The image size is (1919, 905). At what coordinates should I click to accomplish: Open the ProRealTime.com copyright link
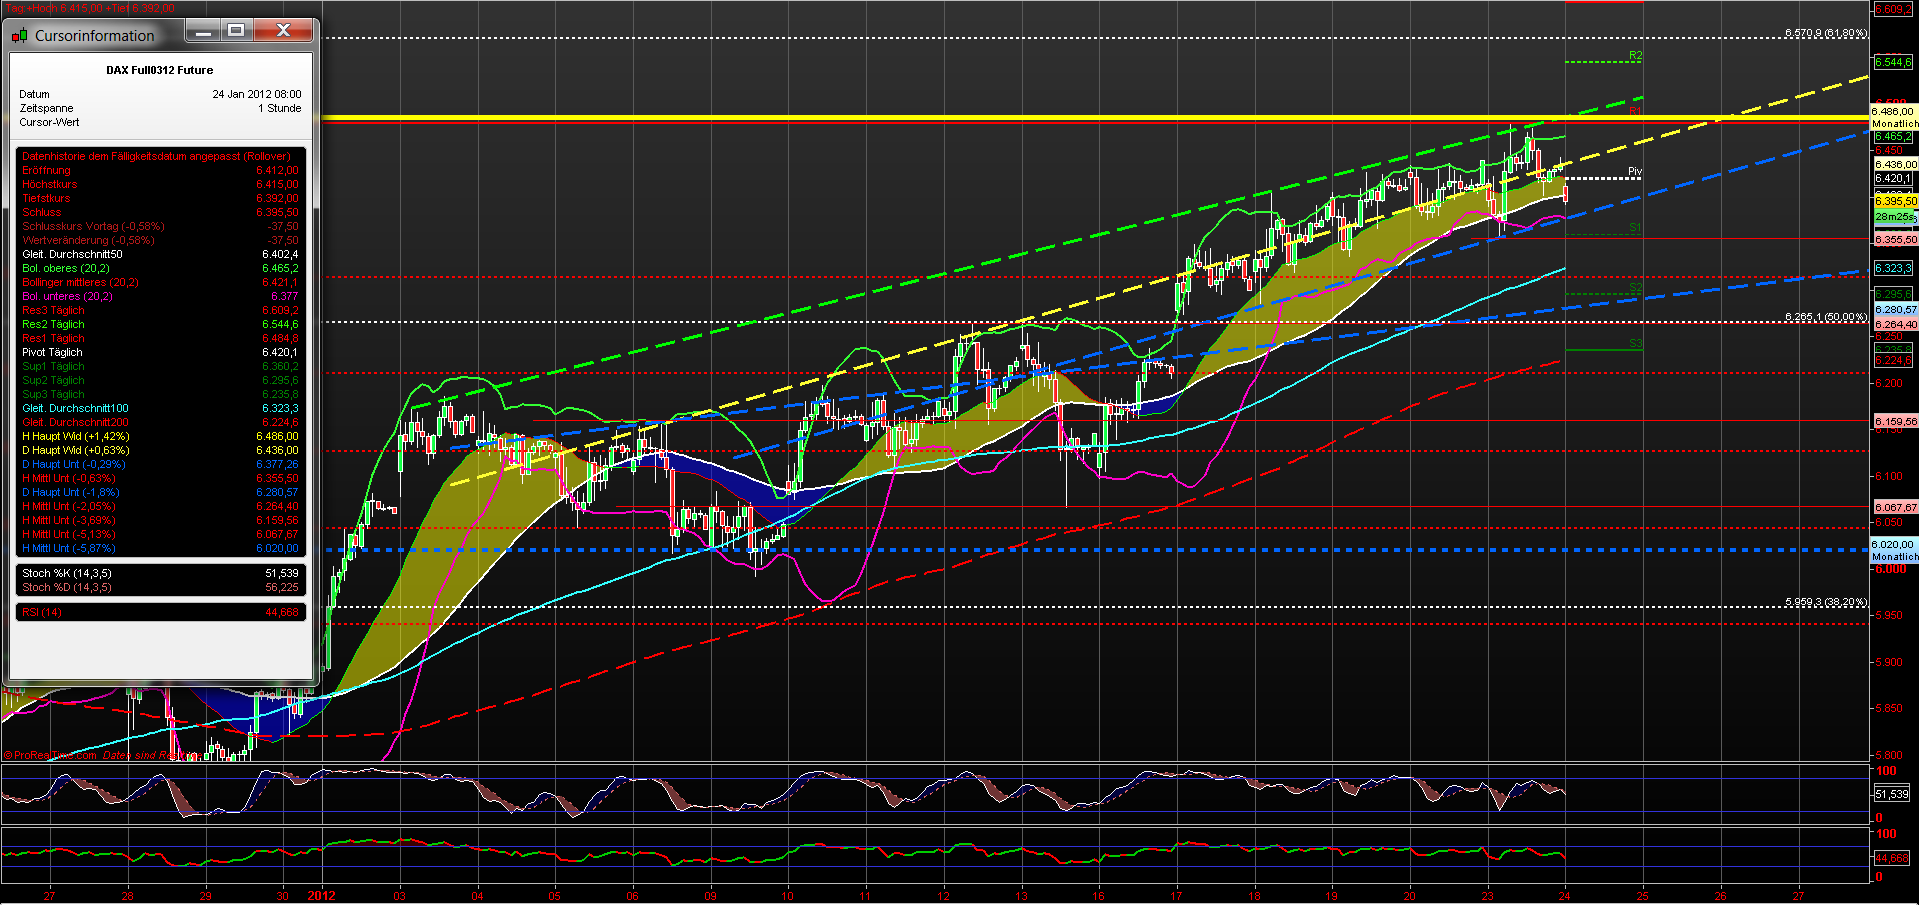(x=50, y=756)
